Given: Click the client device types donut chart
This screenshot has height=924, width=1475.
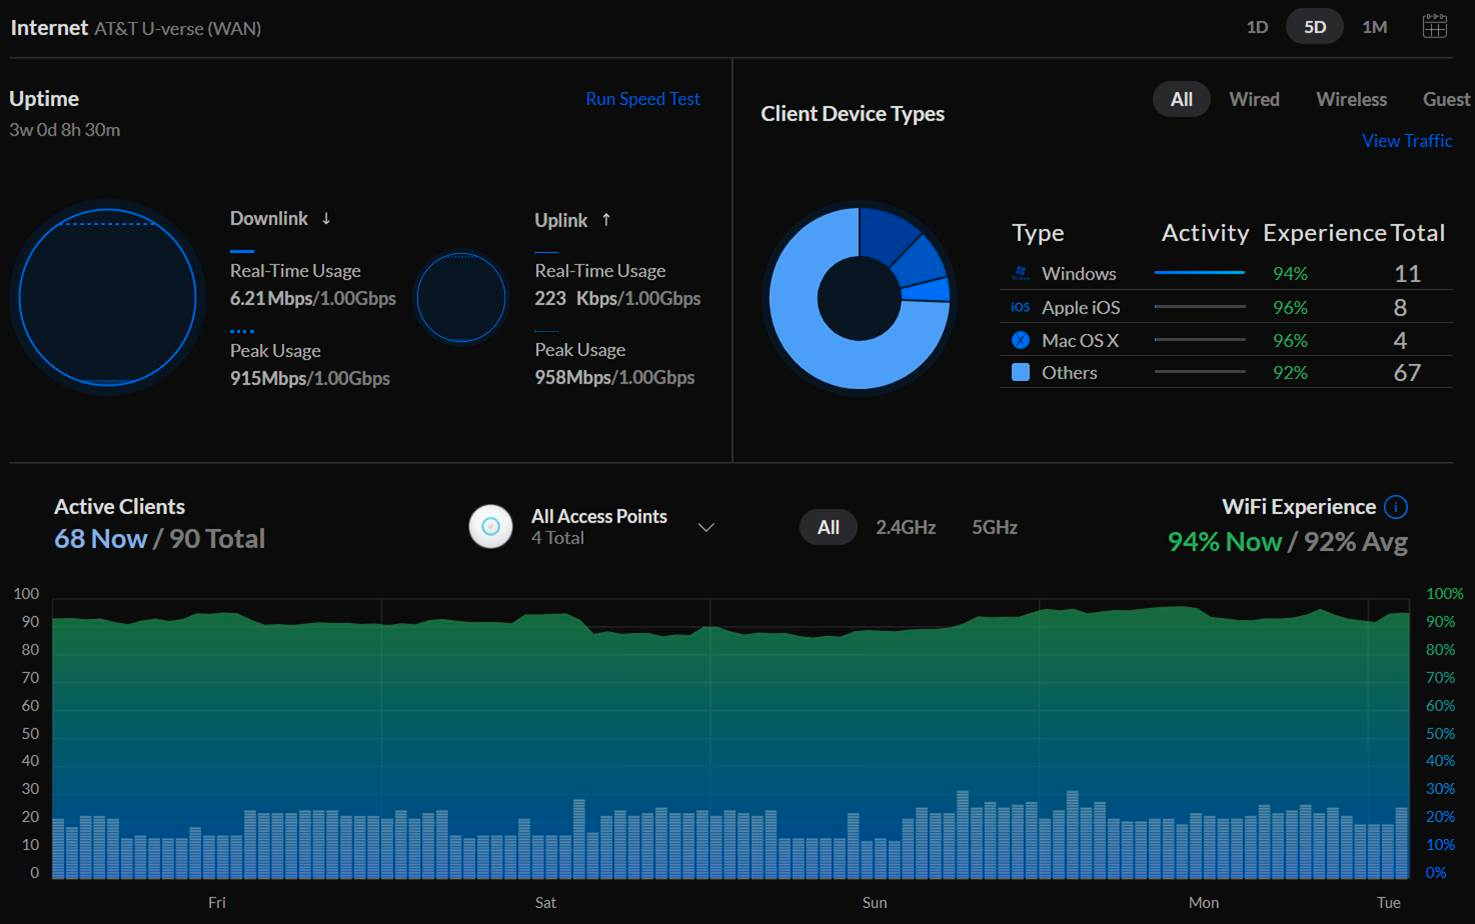Looking at the screenshot, I should click(x=859, y=298).
